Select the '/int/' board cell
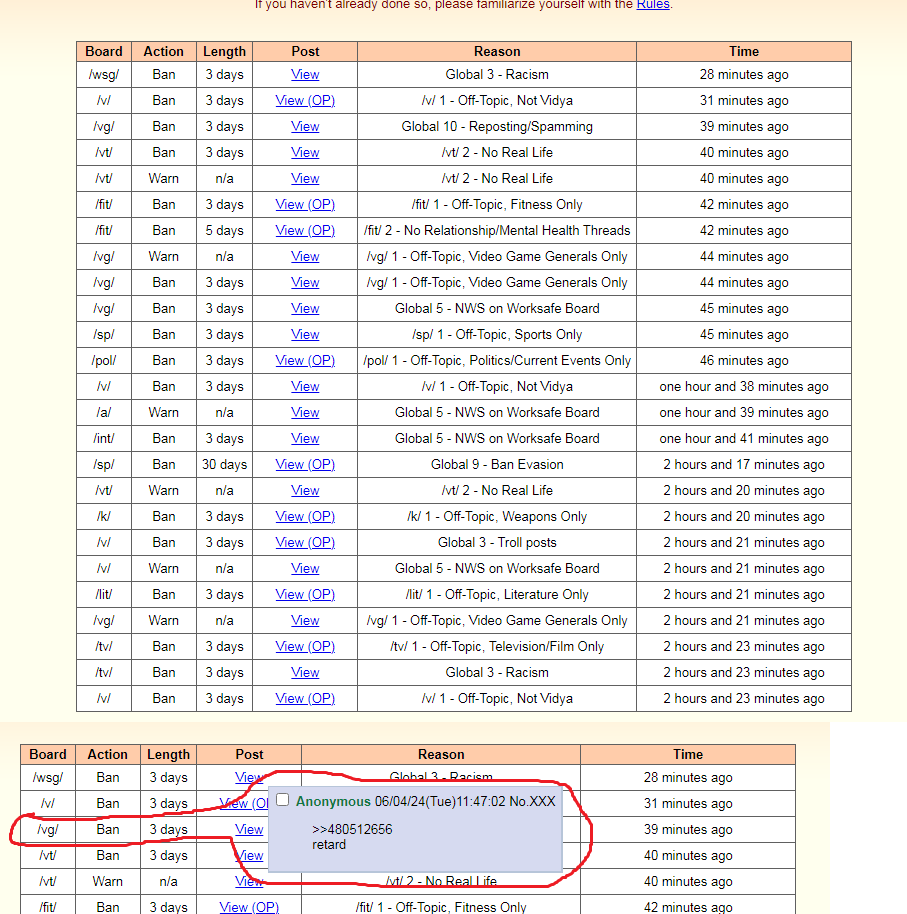907x914 pixels. click(x=104, y=438)
